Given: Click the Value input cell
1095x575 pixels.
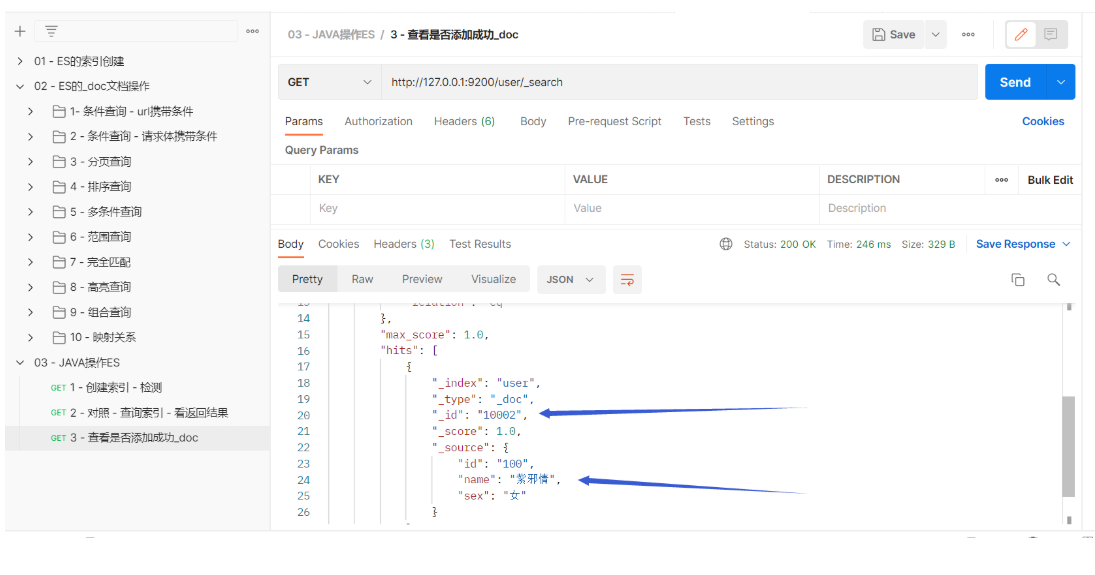Looking at the screenshot, I should pyautogui.click(x=692, y=209).
